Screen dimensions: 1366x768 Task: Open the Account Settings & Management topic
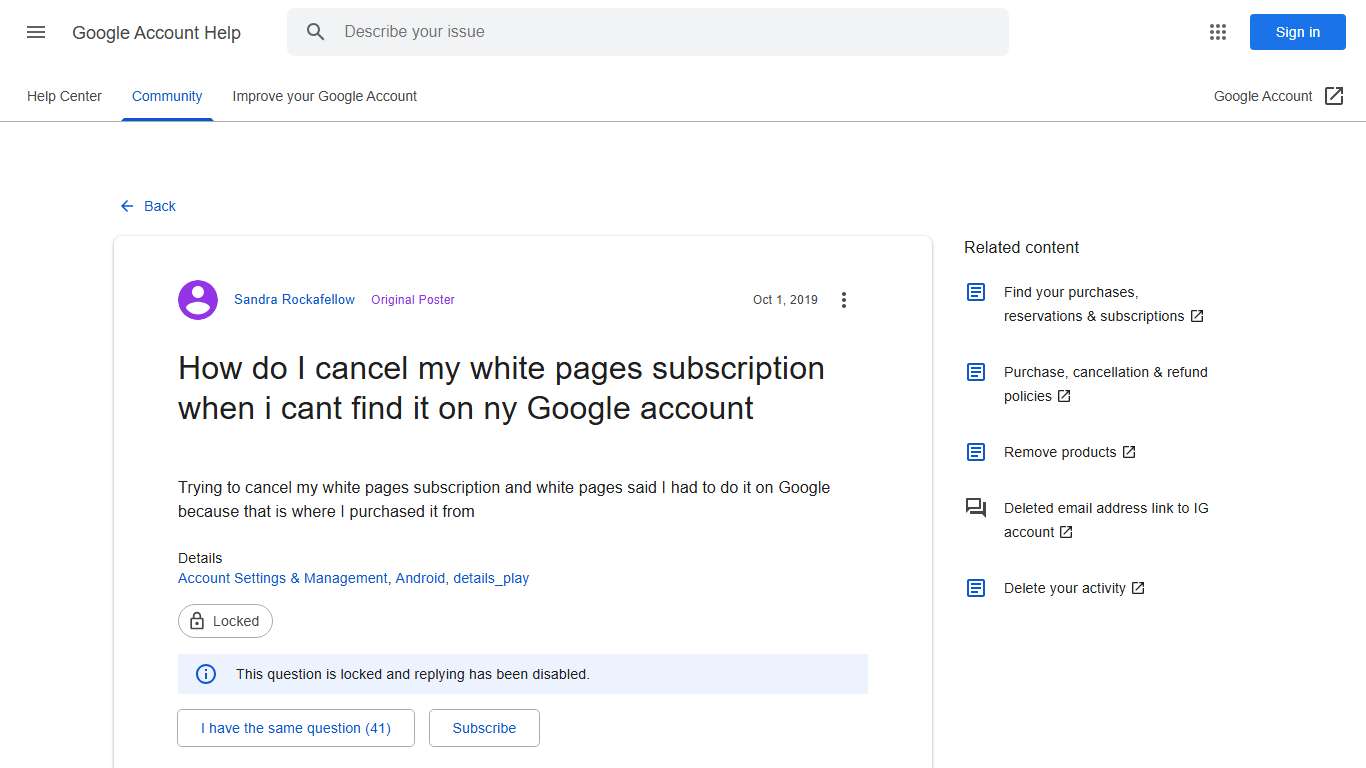[x=282, y=578]
